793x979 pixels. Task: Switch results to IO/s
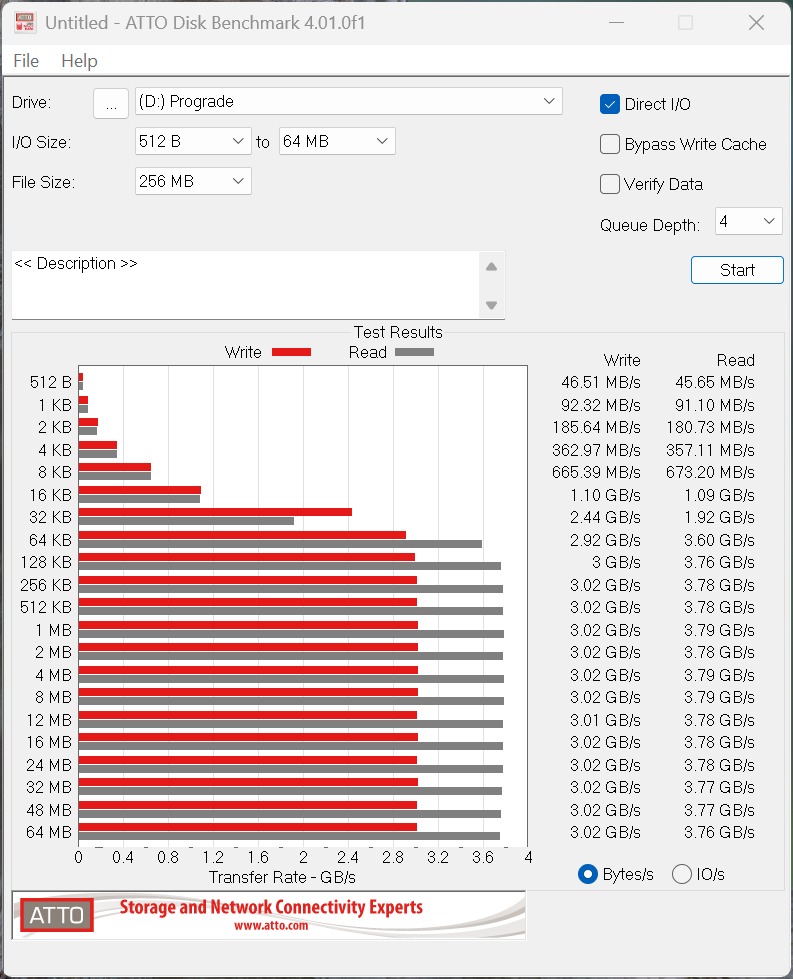tap(682, 874)
